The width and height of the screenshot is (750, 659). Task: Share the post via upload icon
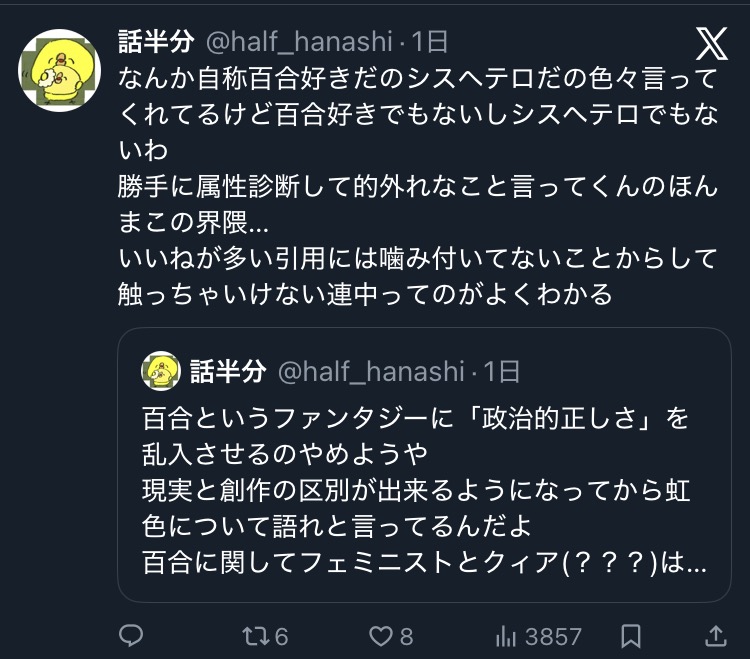tap(715, 635)
